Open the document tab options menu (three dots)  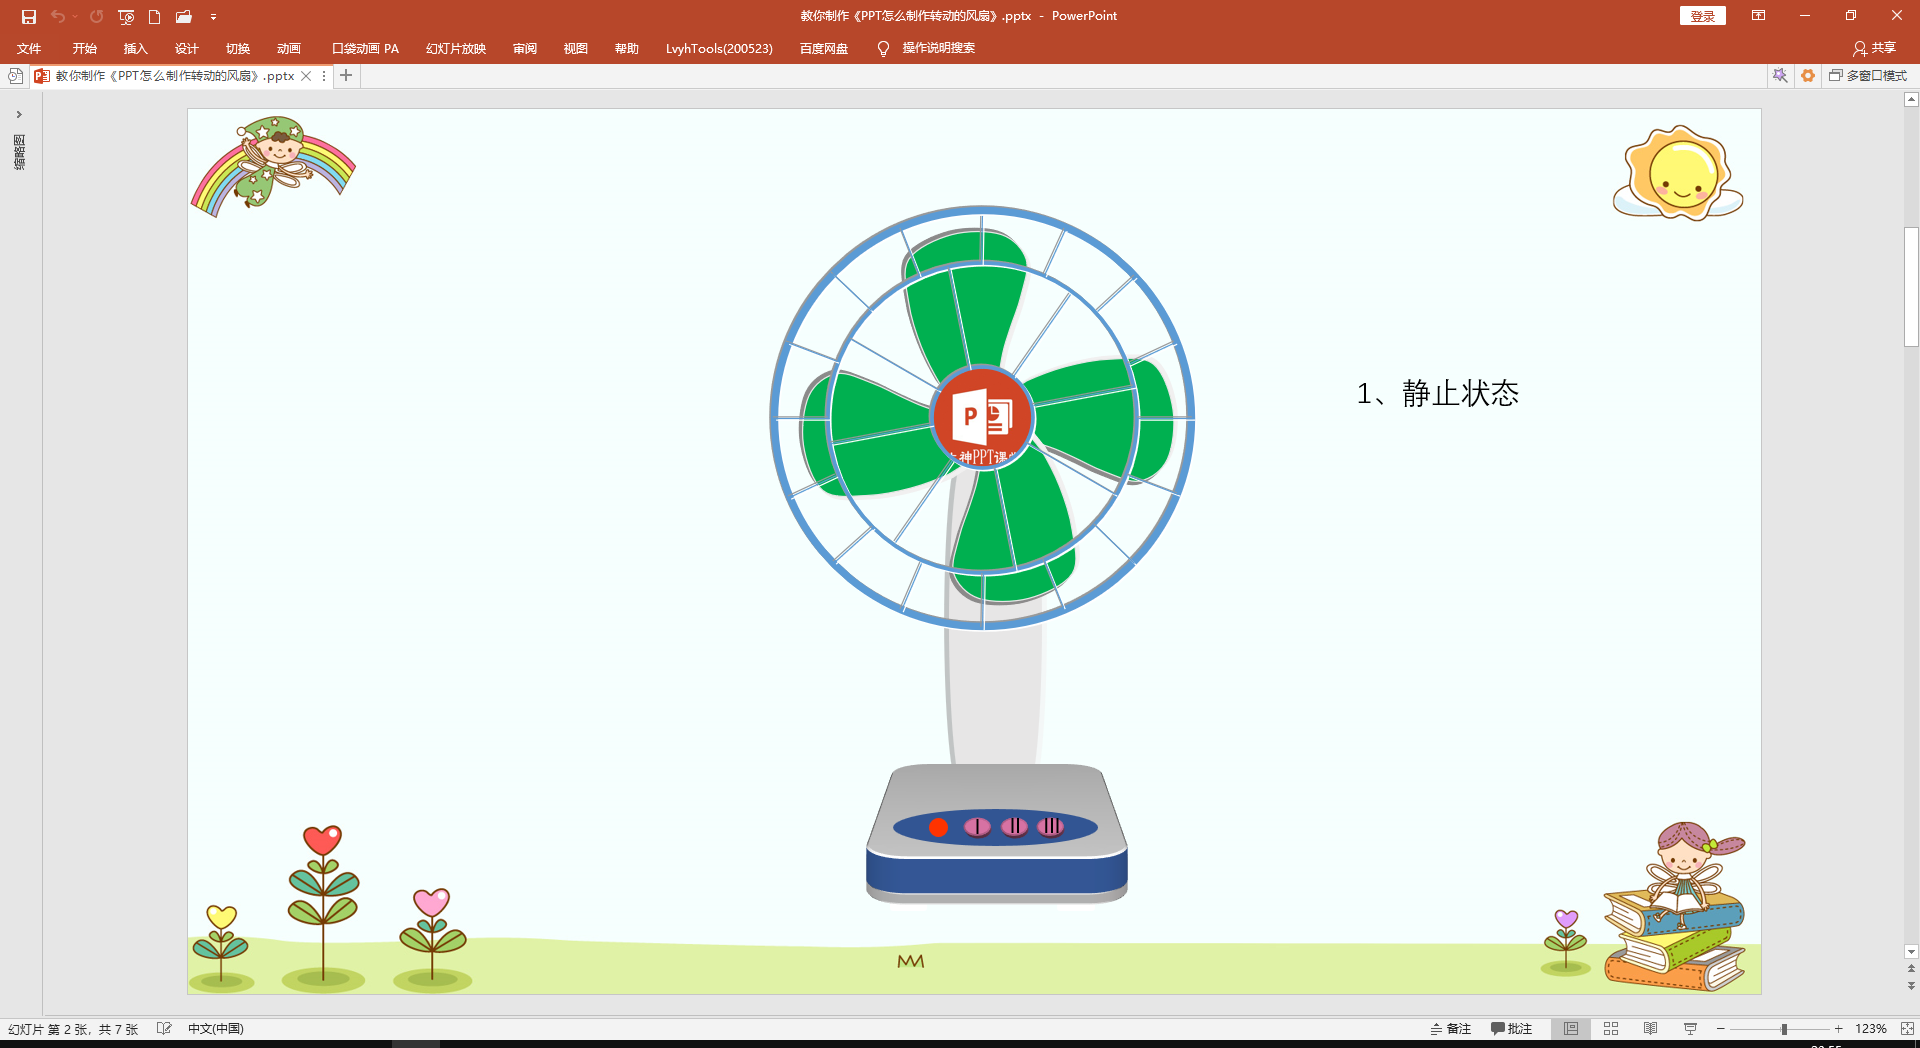324,76
